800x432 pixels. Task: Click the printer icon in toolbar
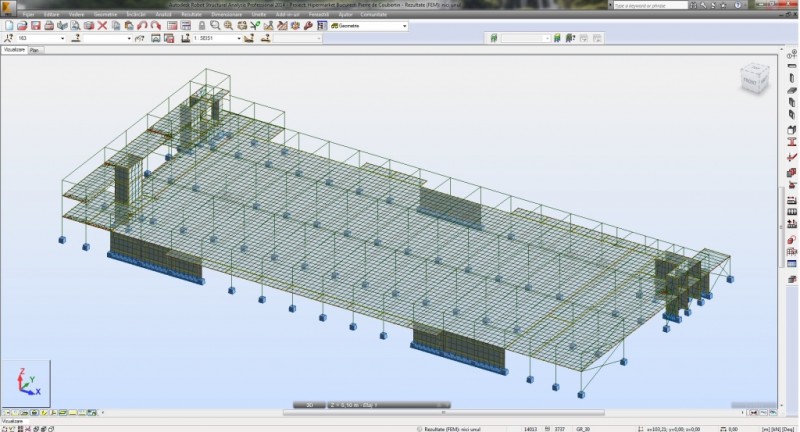[48, 25]
